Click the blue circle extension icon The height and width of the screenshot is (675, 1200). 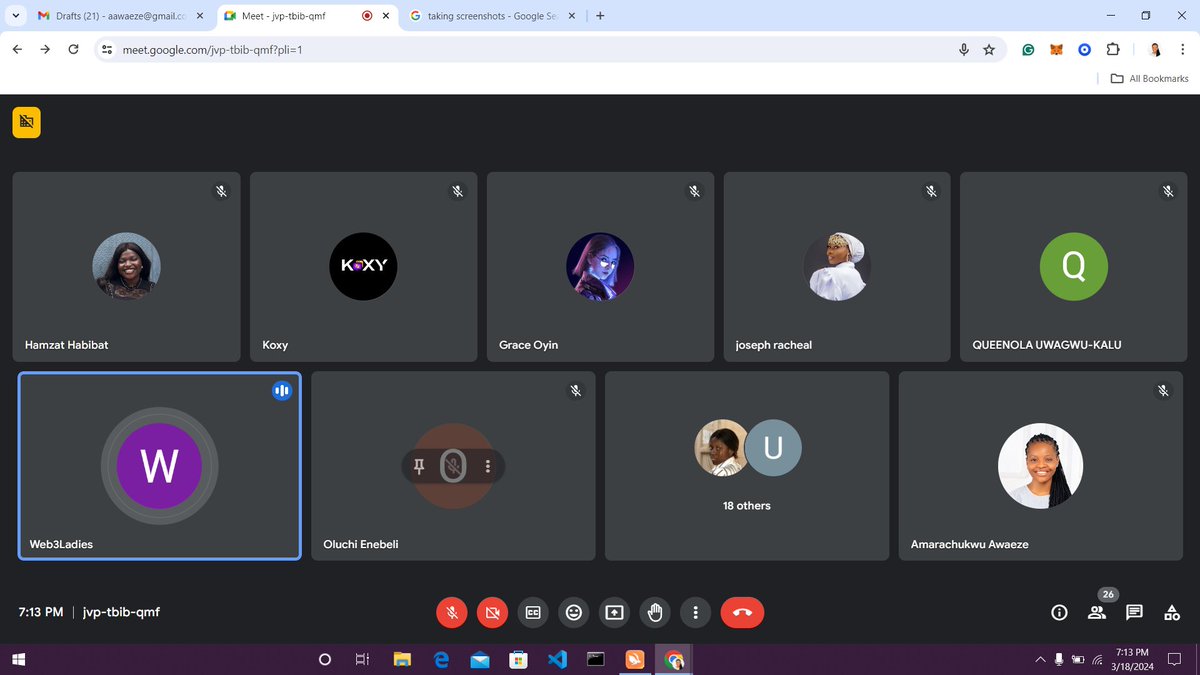point(1084,49)
